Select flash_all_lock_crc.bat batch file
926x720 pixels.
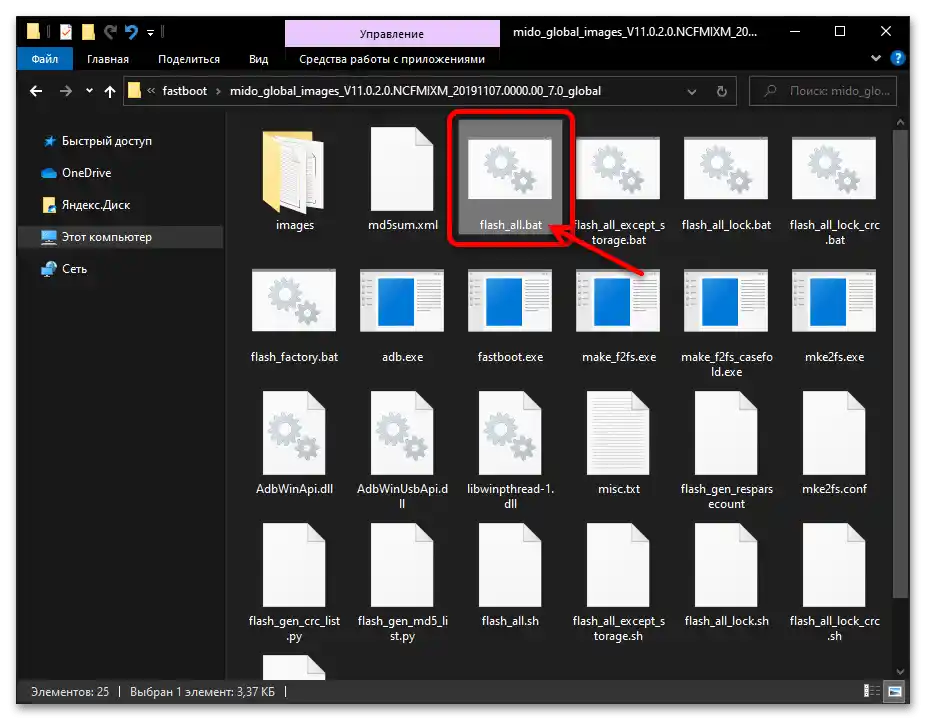point(834,189)
